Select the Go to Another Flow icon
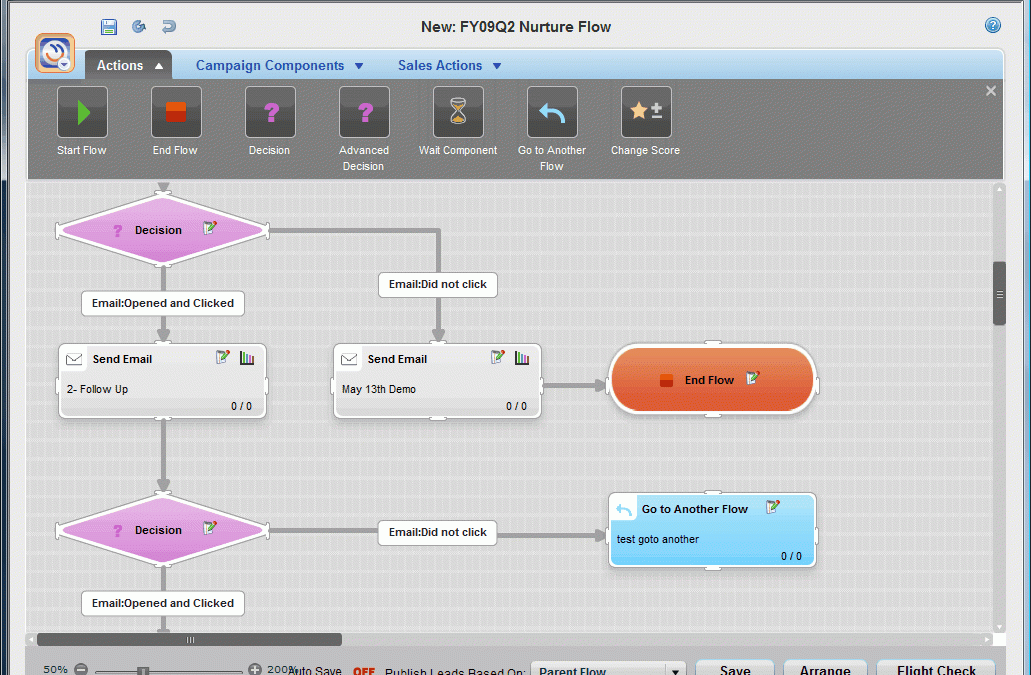The image size is (1031, 675). point(552,112)
